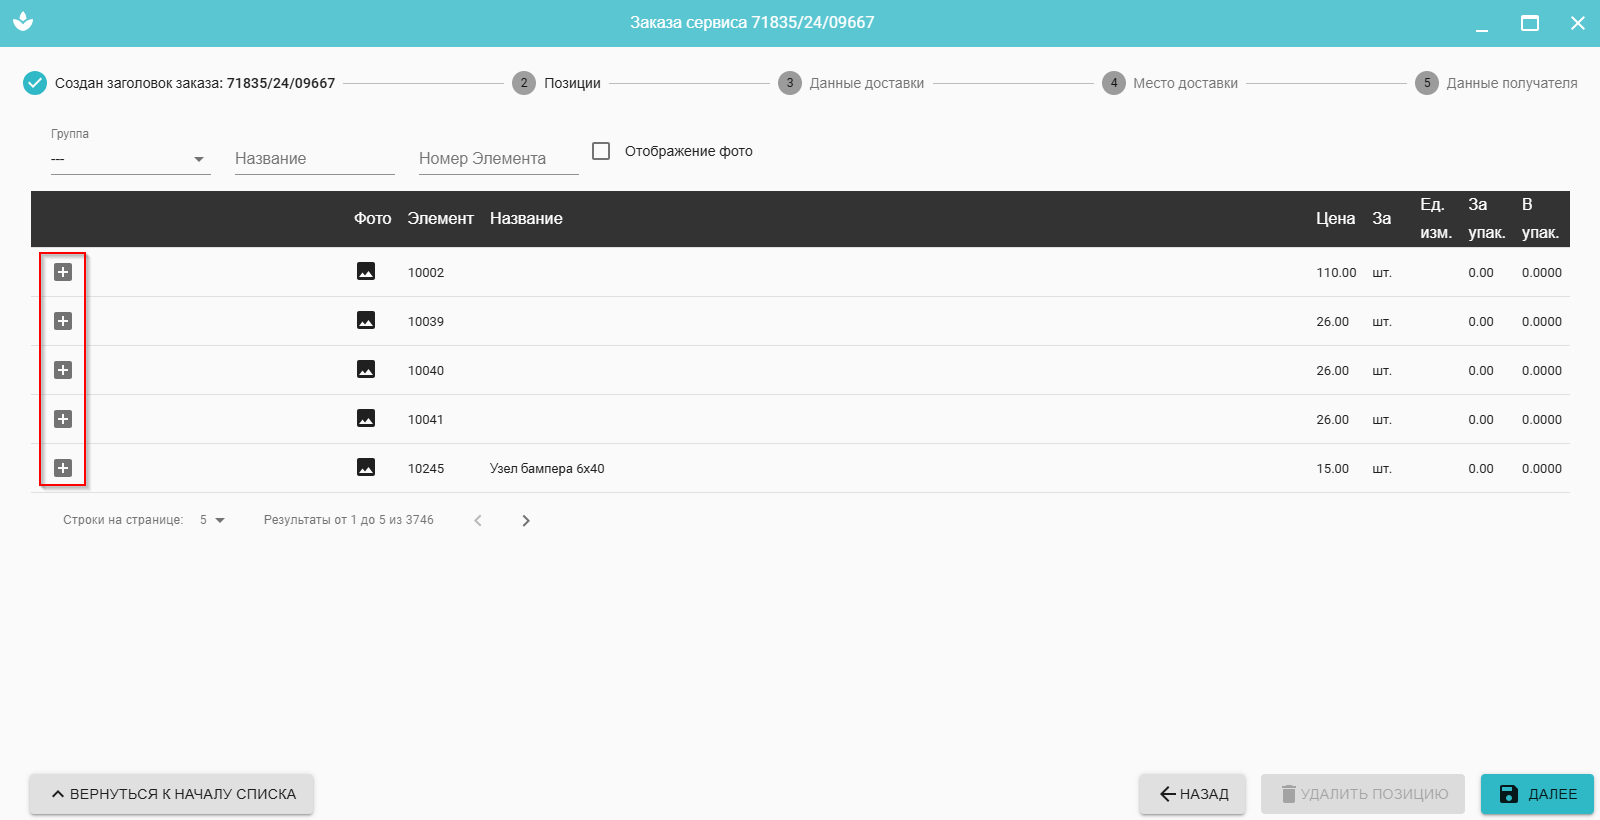View the photo icon of element 10041

[x=366, y=419]
